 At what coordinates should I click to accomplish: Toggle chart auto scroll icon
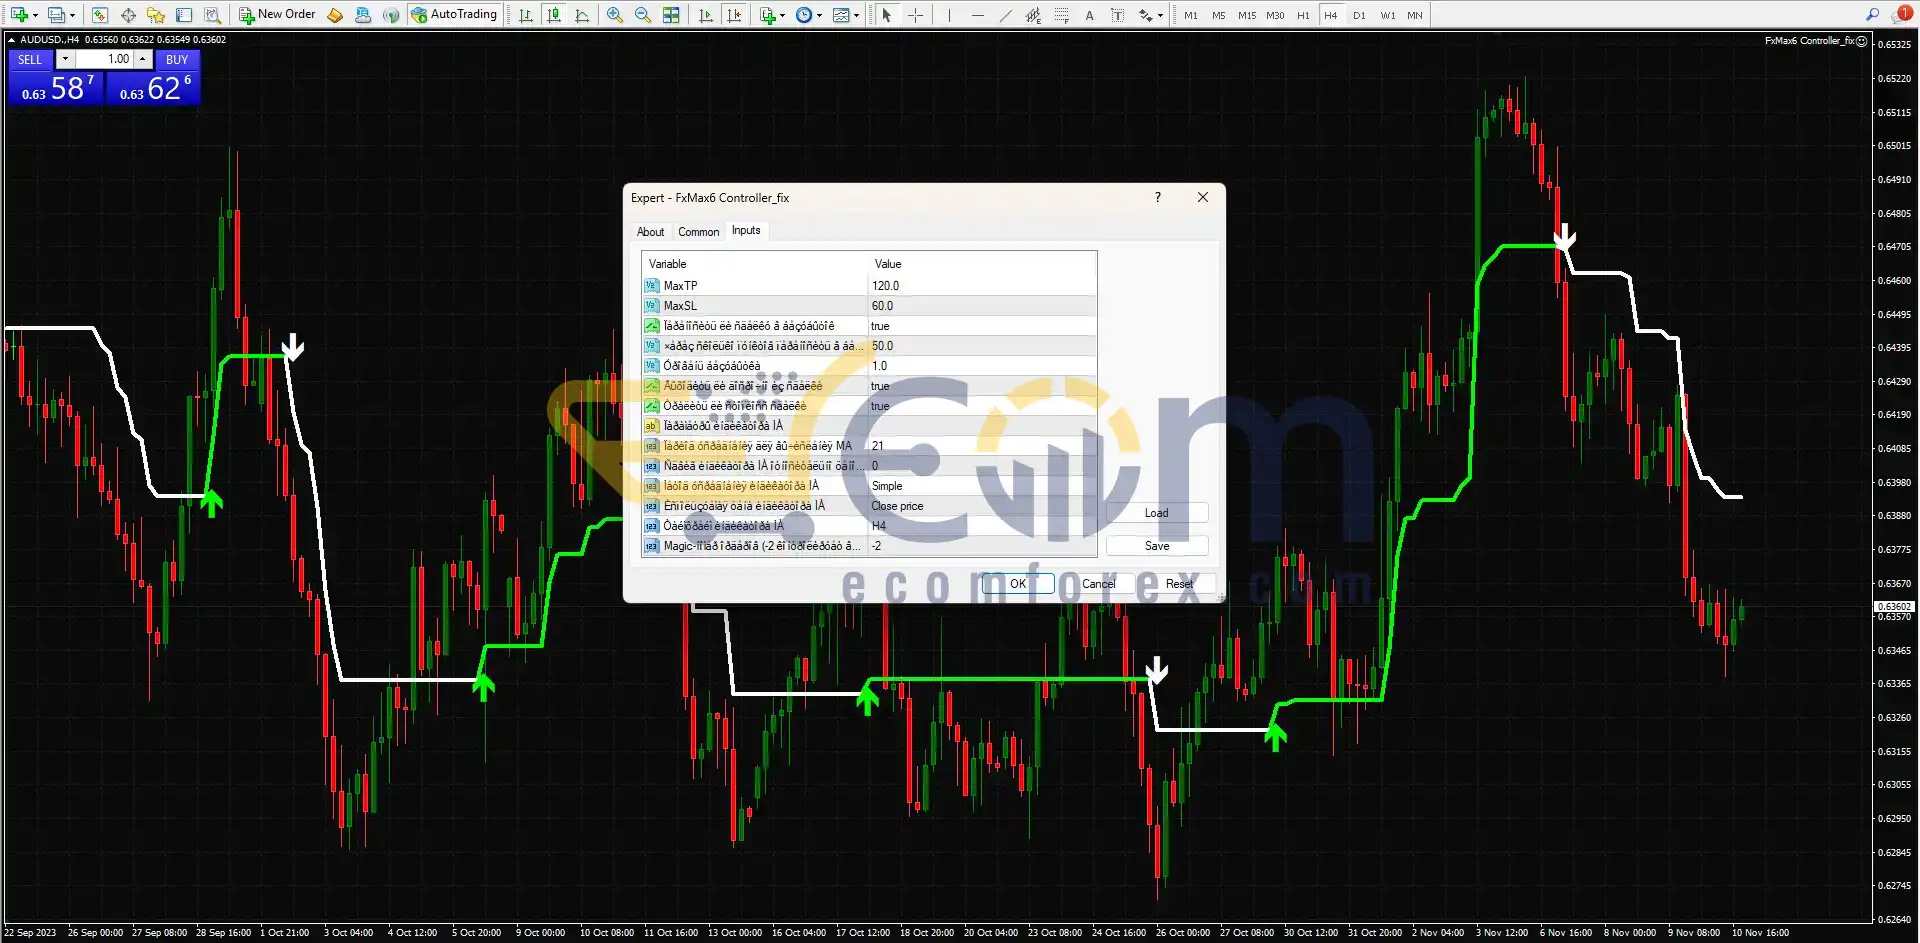coord(706,15)
